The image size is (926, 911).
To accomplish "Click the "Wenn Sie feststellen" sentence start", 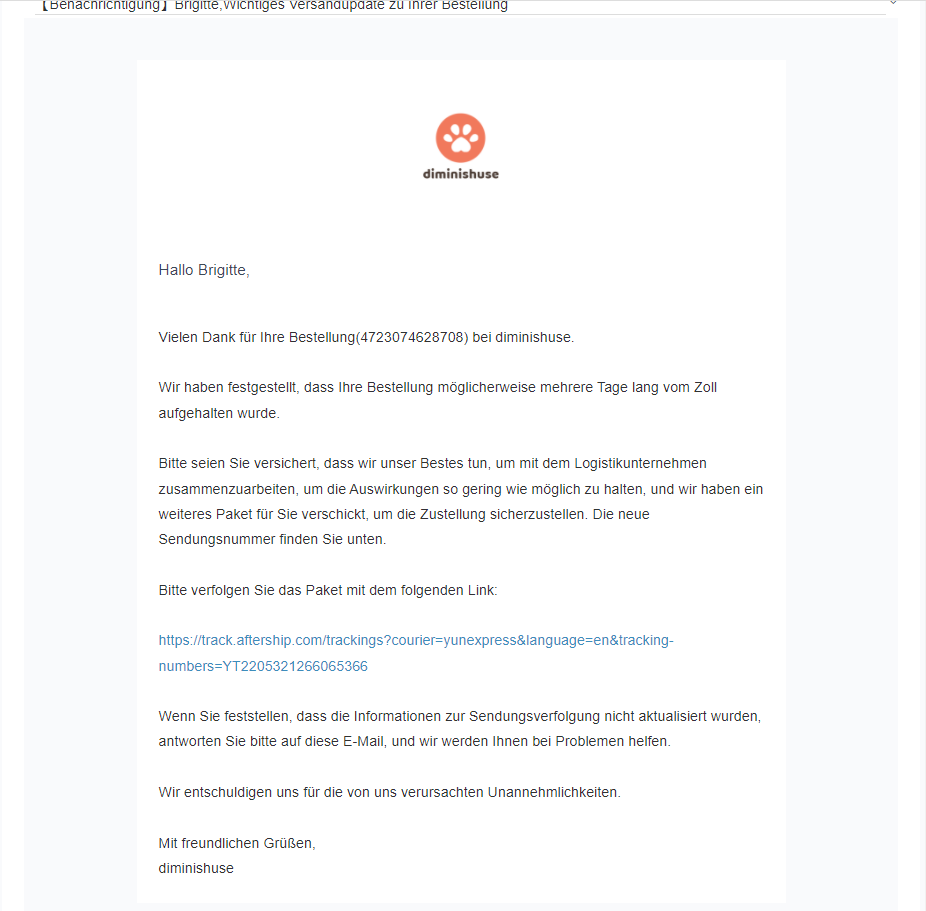I will [x=223, y=716].
